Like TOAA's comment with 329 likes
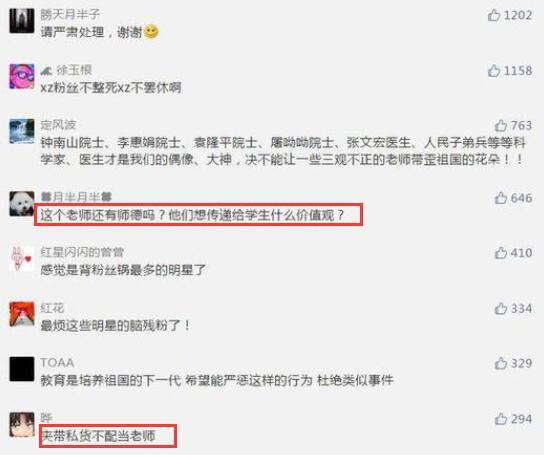 click(x=501, y=363)
